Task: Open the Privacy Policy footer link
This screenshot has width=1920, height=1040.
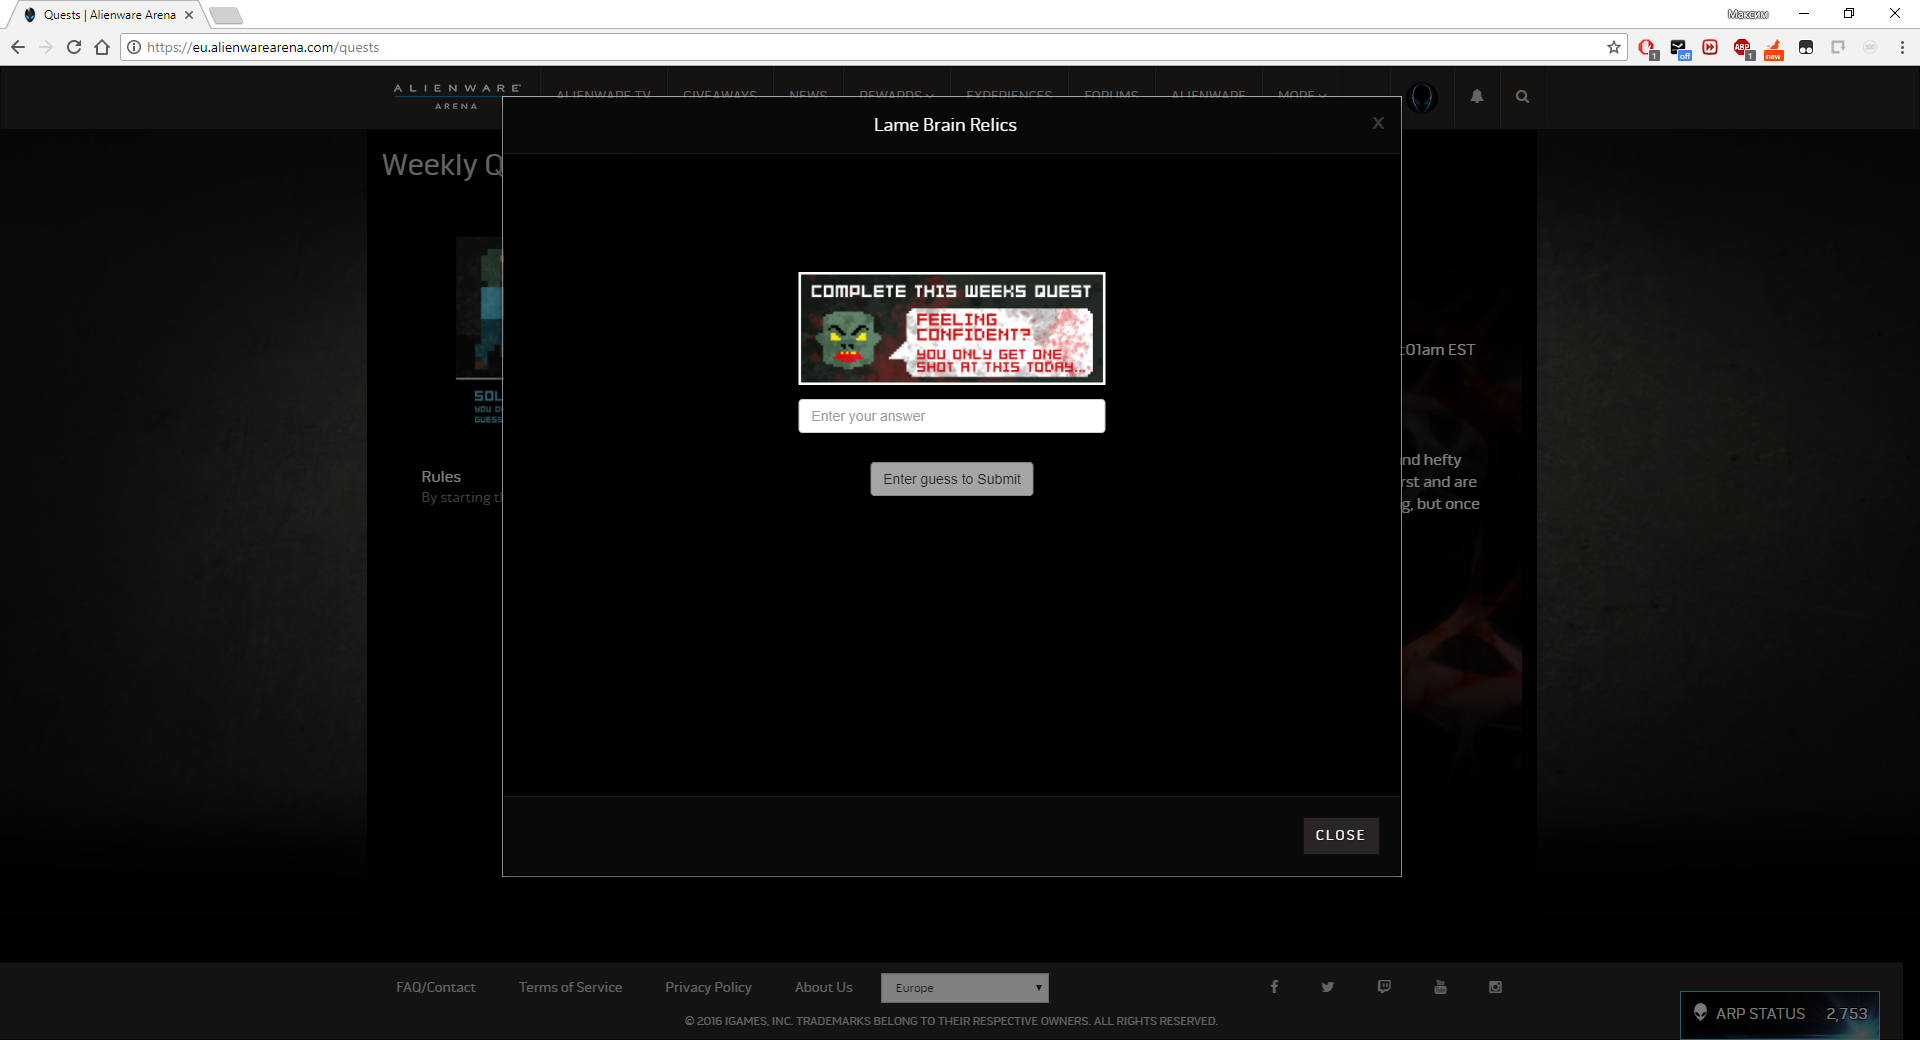Action: tap(708, 987)
